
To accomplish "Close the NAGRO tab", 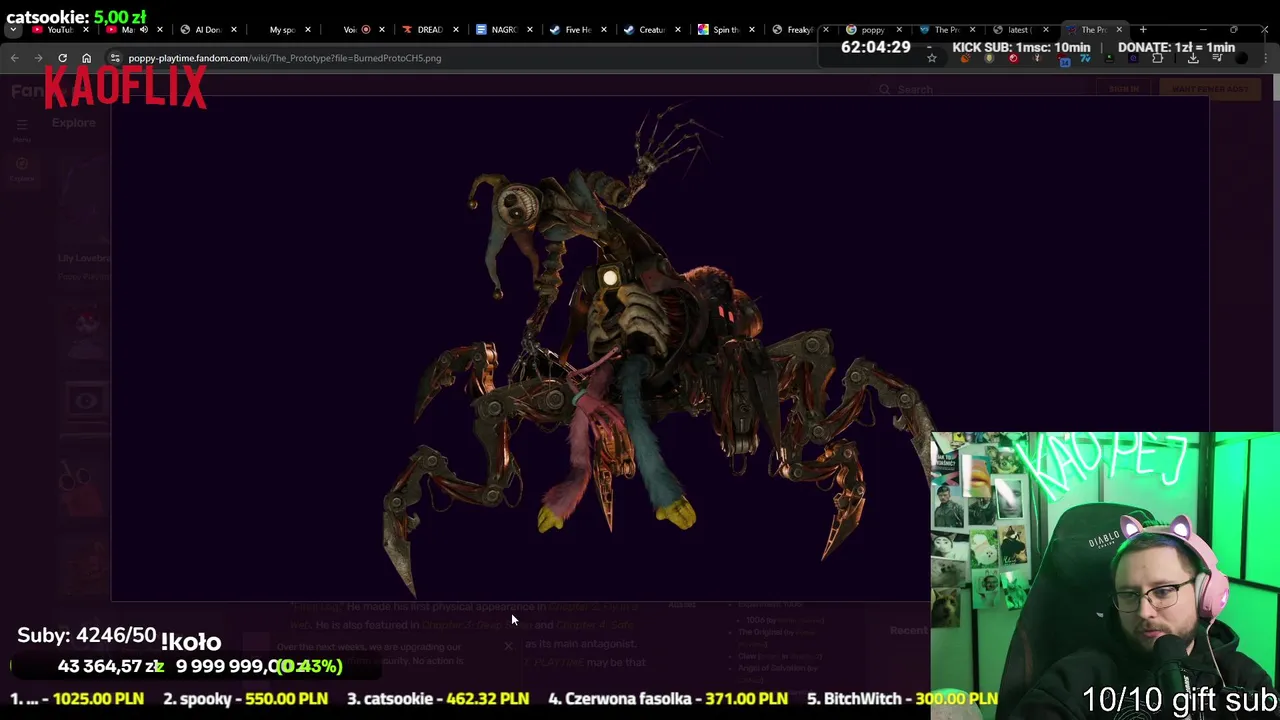I will (529, 30).
